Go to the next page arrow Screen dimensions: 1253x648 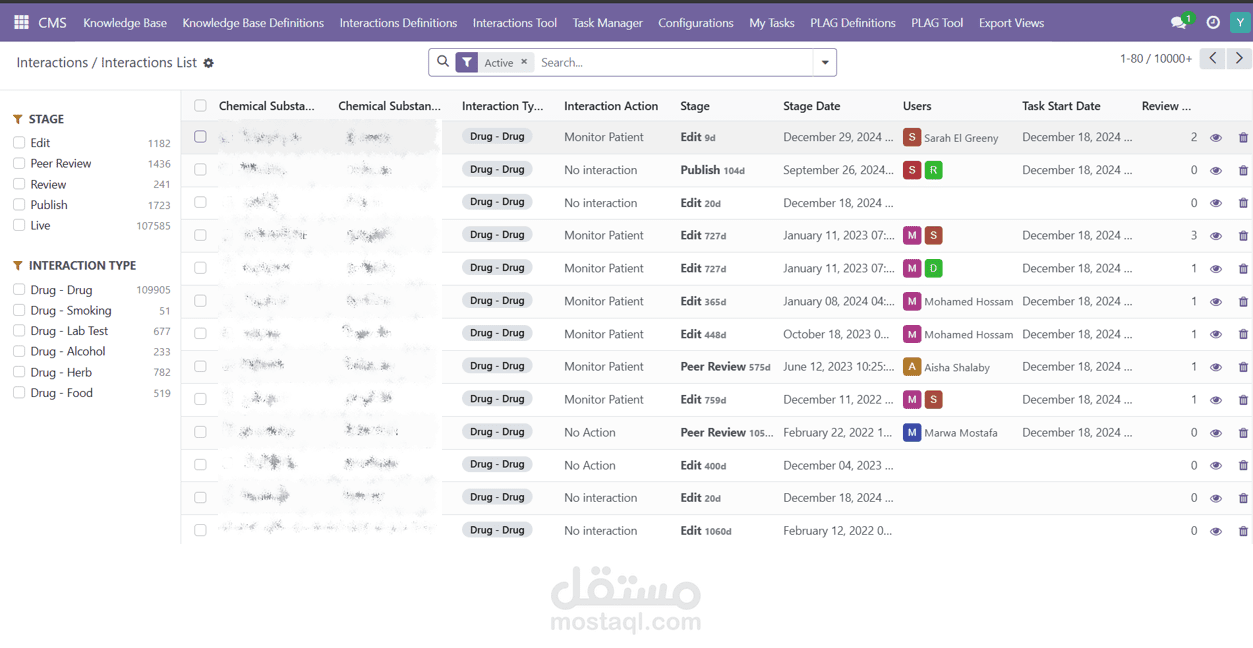point(1239,58)
